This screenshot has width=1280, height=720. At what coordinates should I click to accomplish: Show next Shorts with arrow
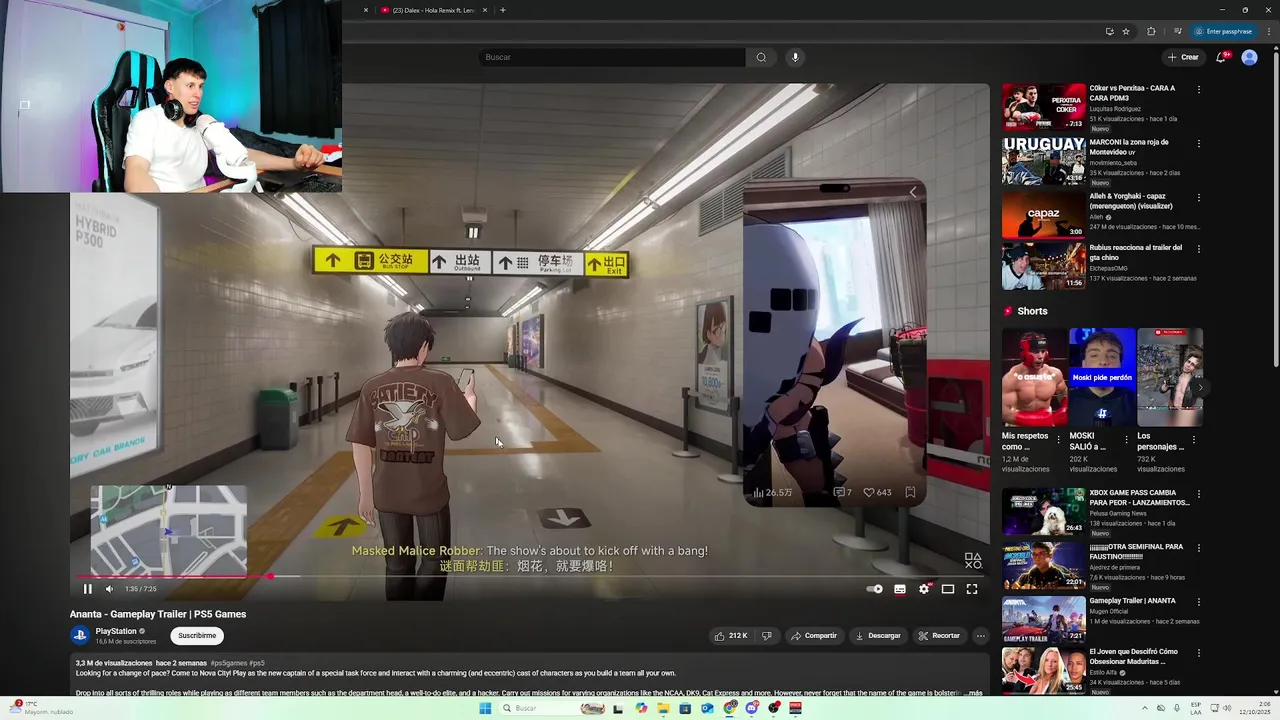pos(1200,387)
